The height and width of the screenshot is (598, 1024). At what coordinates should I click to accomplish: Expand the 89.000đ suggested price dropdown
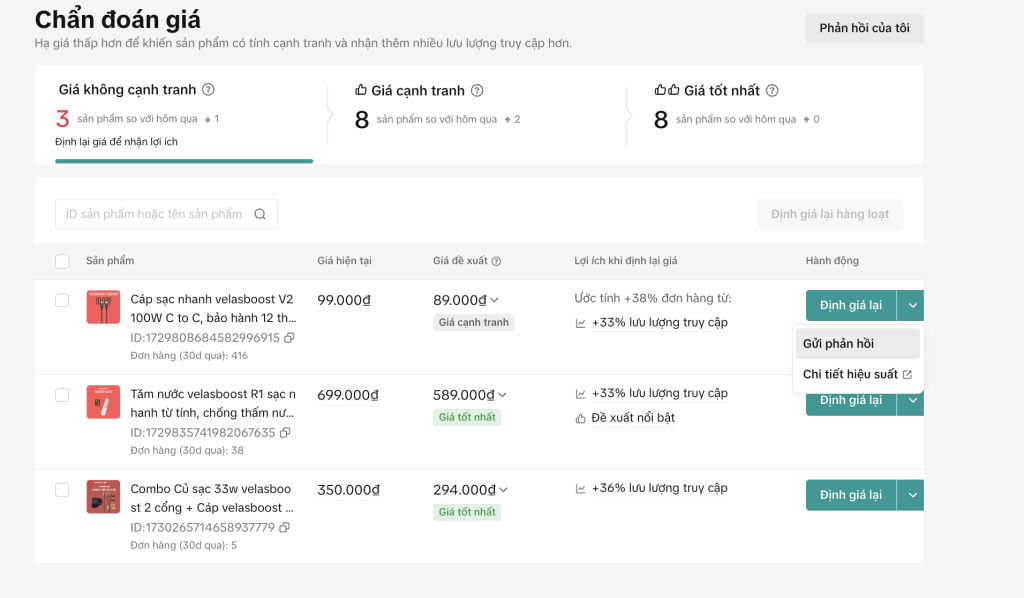495,300
